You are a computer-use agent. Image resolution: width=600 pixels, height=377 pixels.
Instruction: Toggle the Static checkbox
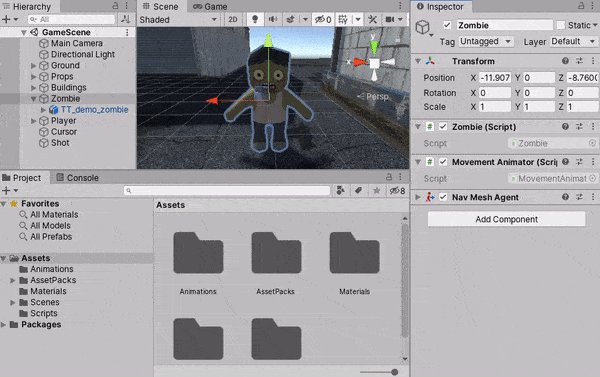coord(561,25)
